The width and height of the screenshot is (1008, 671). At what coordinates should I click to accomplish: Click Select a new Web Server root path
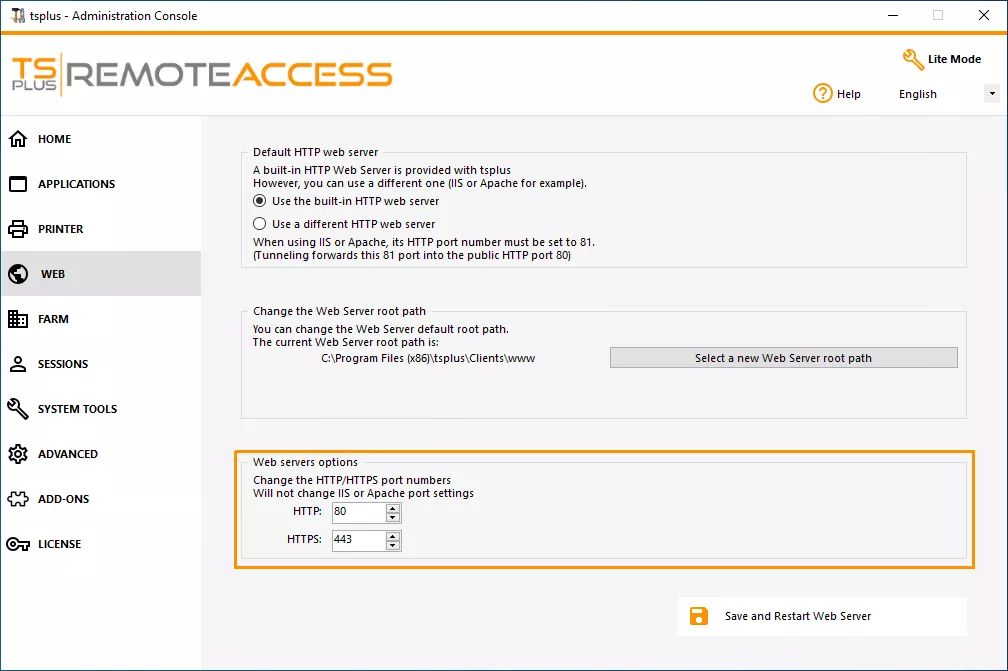[783, 357]
